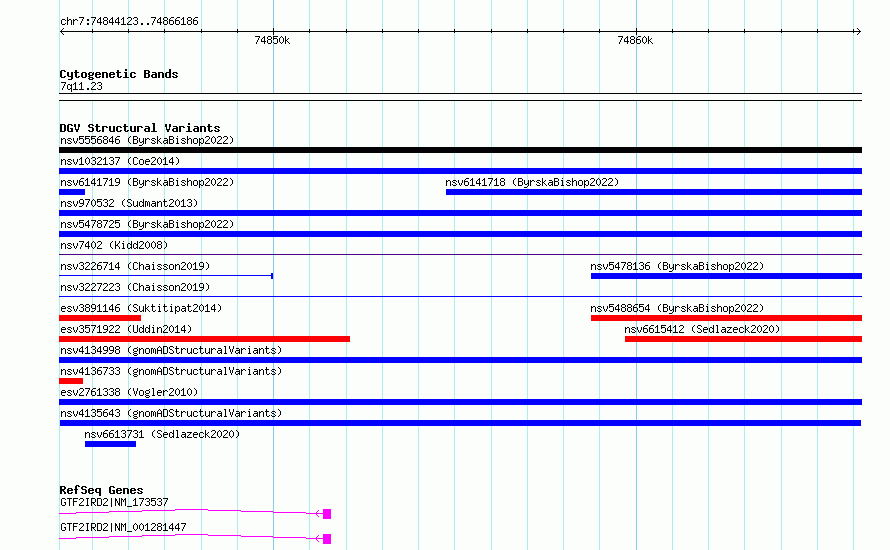
Task: Click the blue esv2761338 variant bar
Action: (x=460, y=402)
